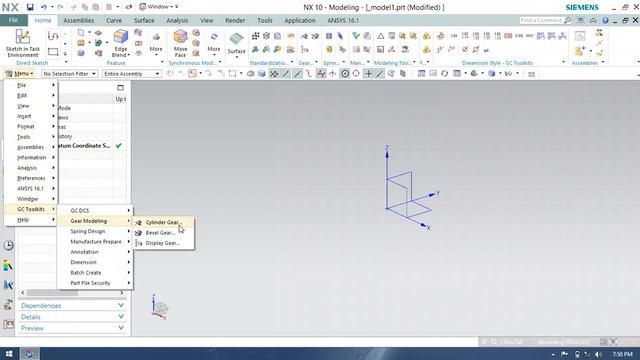Open the Render ribbon tab
Viewport: 640px width, 360px height.
[235, 20]
